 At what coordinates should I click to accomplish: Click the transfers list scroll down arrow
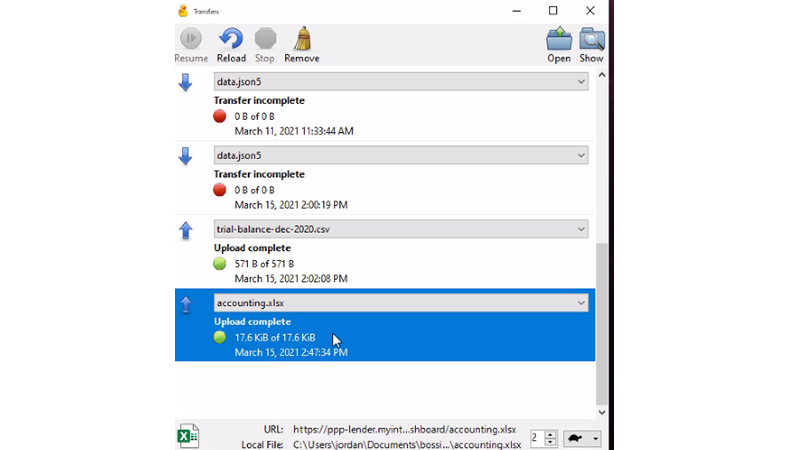(x=602, y=412)
